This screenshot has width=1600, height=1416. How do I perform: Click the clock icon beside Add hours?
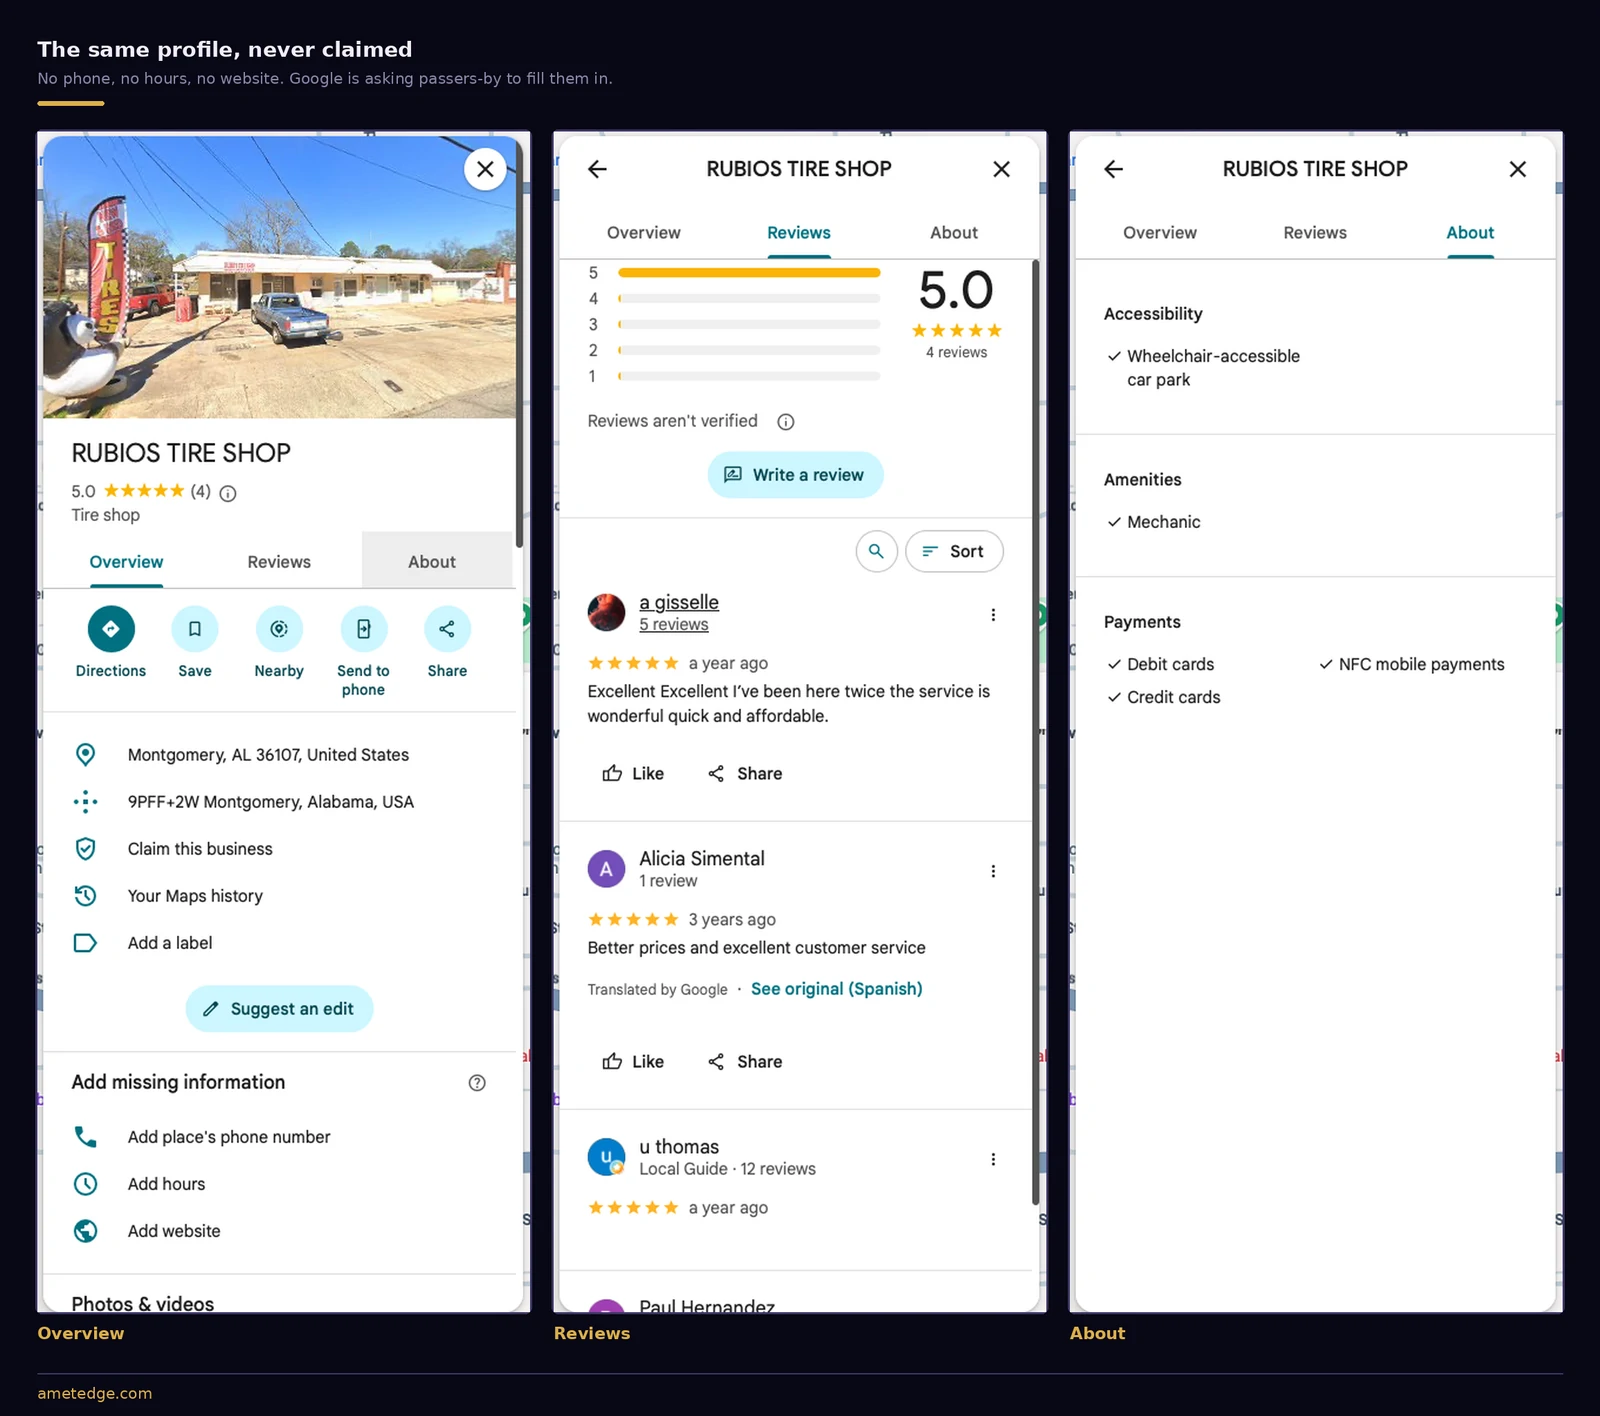[x=86, y=1184]
